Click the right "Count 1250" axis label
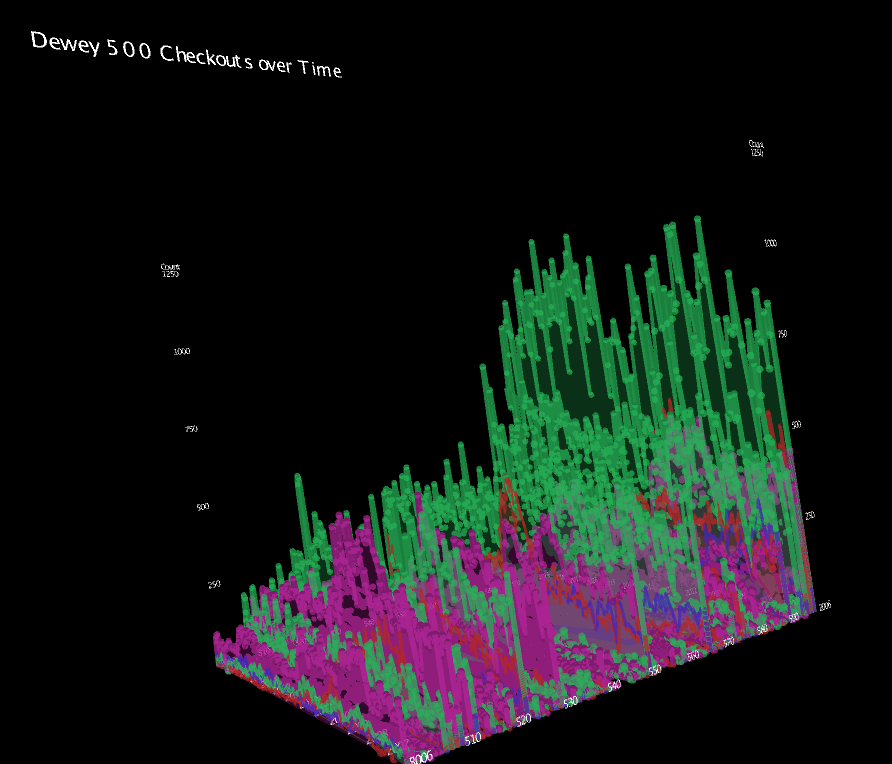This screenshot has height=764, width=892. pos(756,148)
